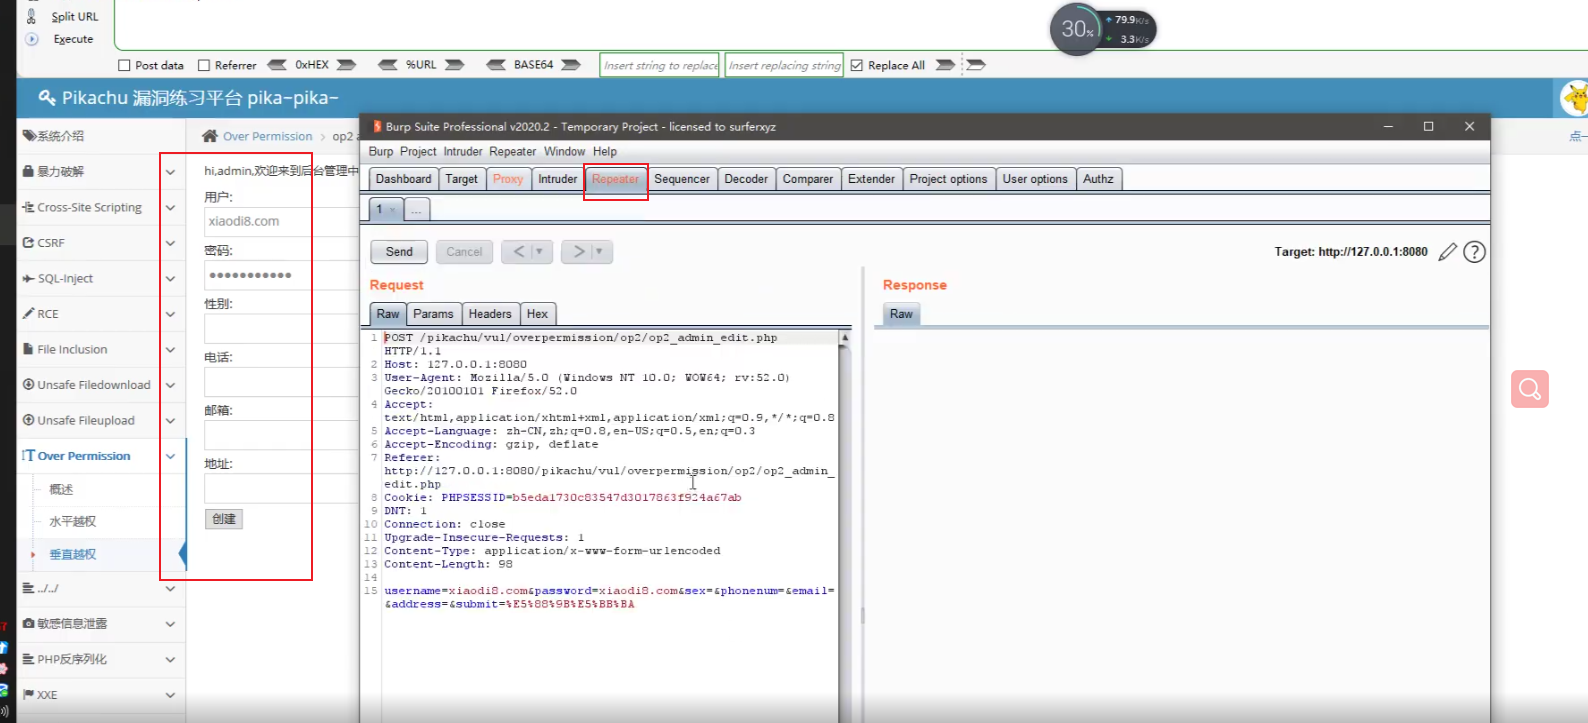The height and width of the screenshot is (723, 1588).
Task: Click the PHP反序列化 icon in sidebar
Action: [x=29, y=659]
